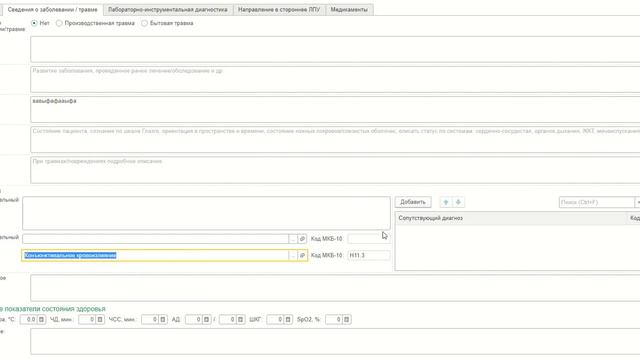Open the linked item of the highlighted diagnosis field
Image resolution: width=640 pixels, height=360 pixels.
point(302,256)
